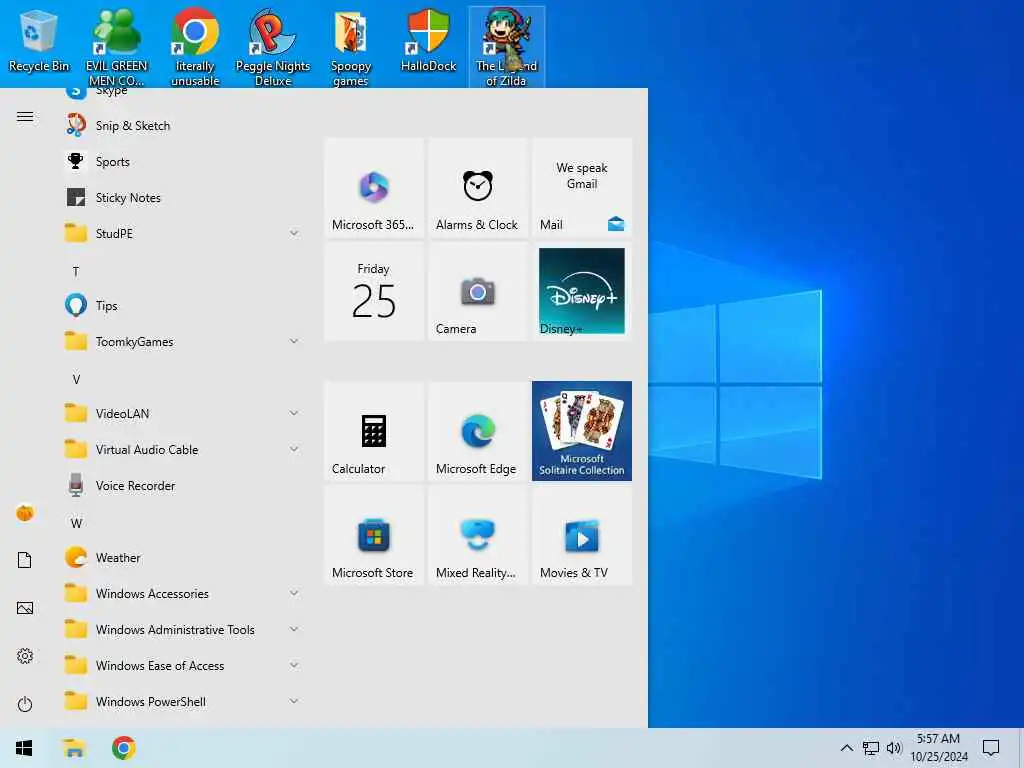The image size is (1024, 768).
Task: Expand Windows Ease of Access chevron
Action: tap(294, 665)
